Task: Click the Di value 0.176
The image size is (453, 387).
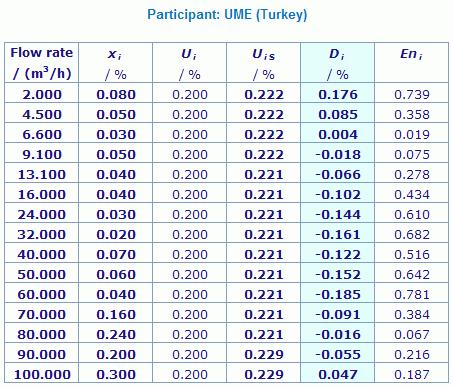Action: [338, 95]
